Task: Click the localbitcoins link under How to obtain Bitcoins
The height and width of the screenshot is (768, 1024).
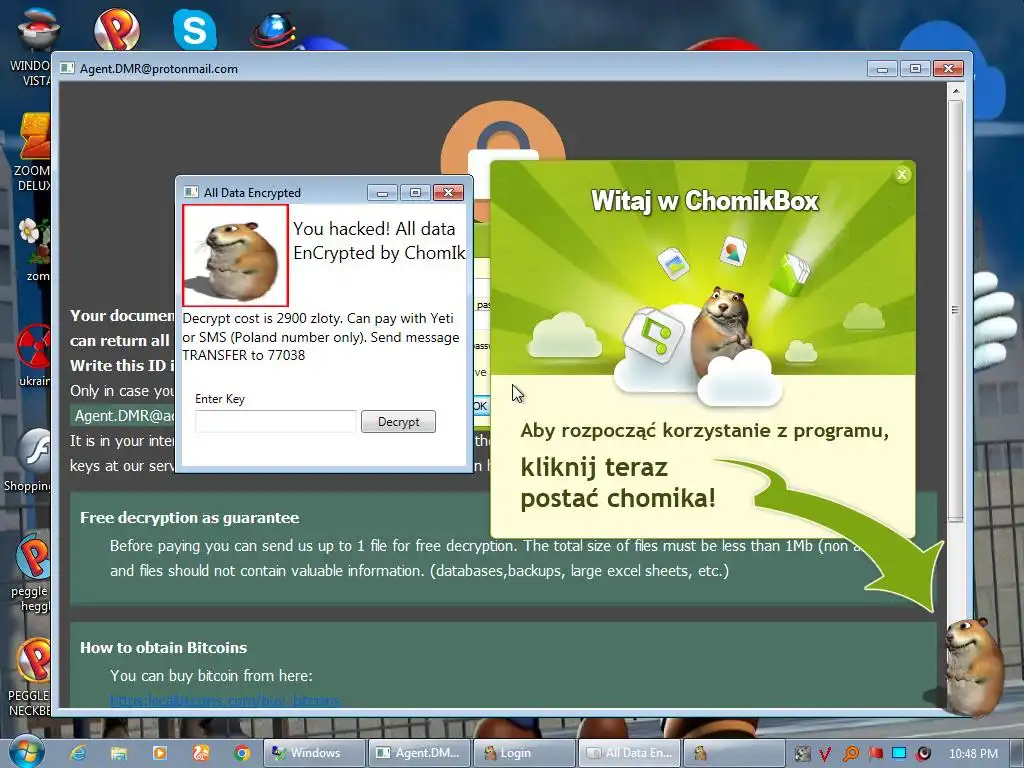Action: (225, 701)
